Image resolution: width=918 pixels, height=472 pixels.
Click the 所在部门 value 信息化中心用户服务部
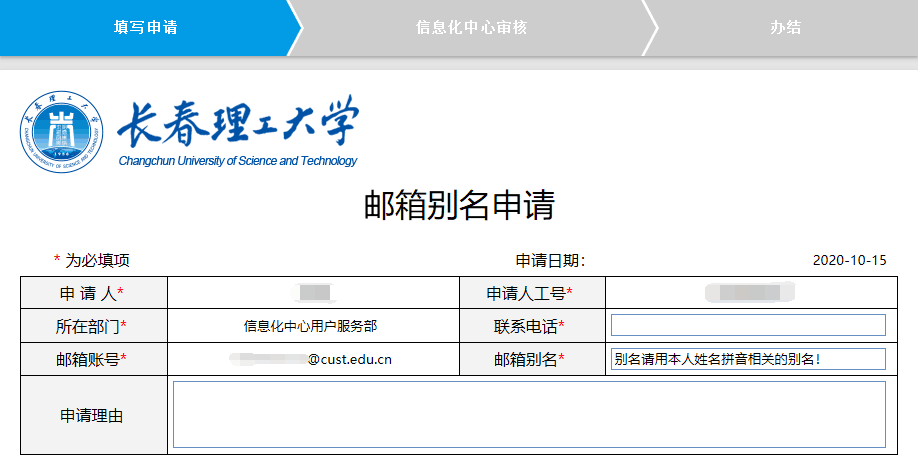(x=311, y=326)
